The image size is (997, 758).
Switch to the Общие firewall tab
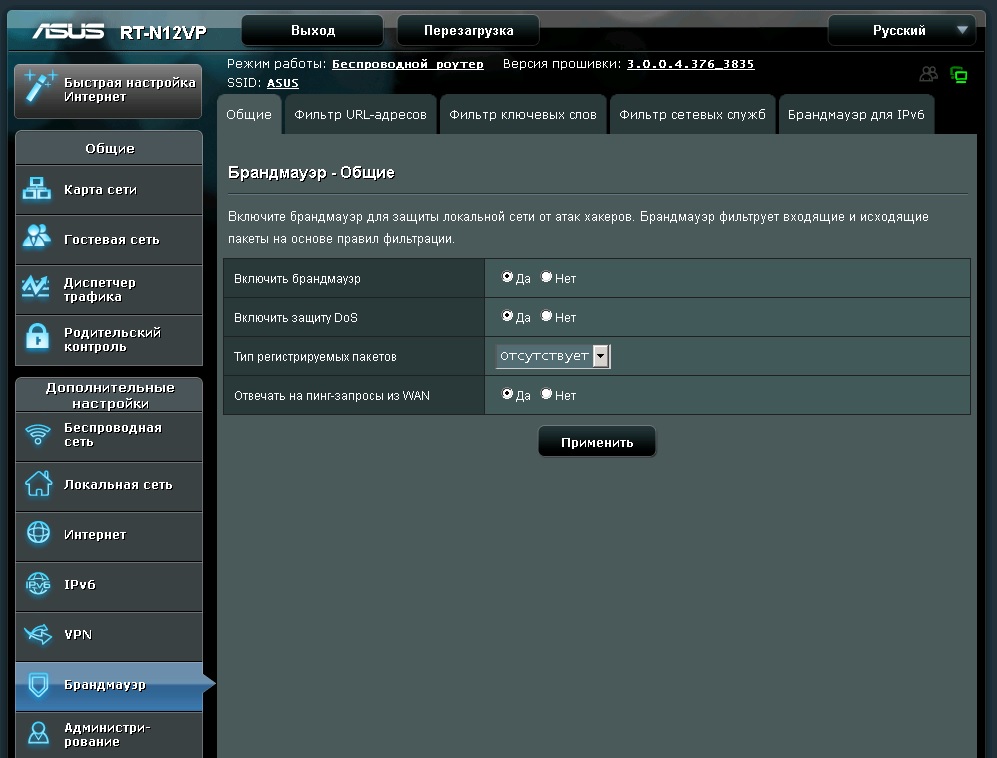coord(249,114)
